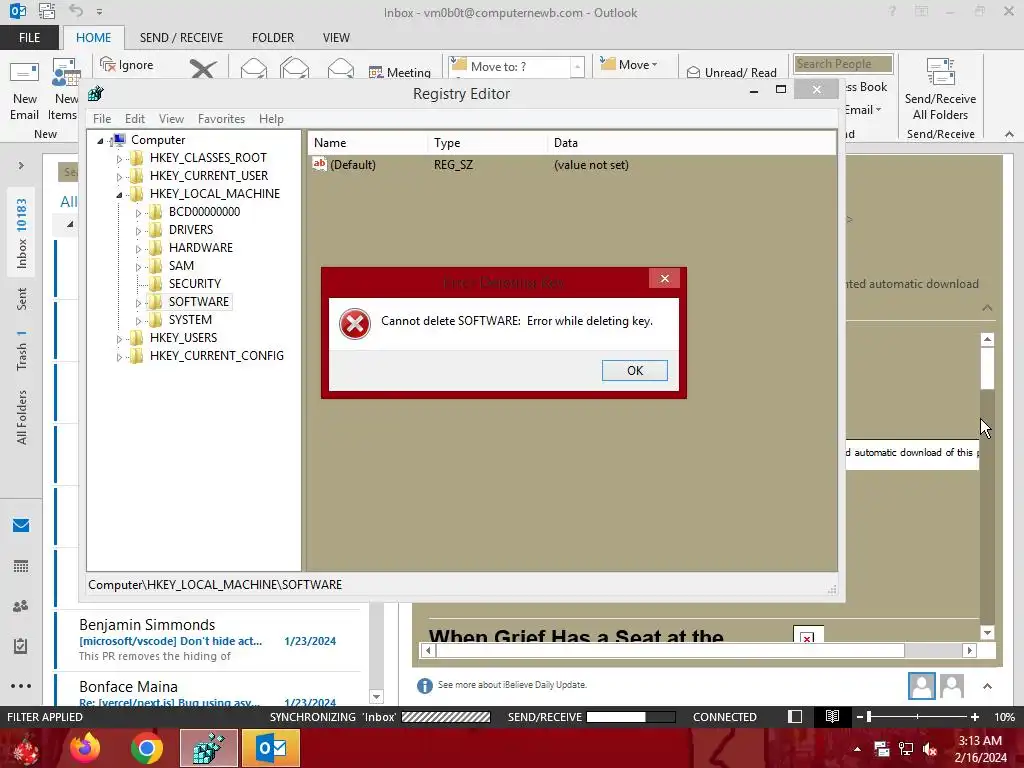Open the Sent folder shortcut
Viewport: 1024px width, 768px height.
21,298
